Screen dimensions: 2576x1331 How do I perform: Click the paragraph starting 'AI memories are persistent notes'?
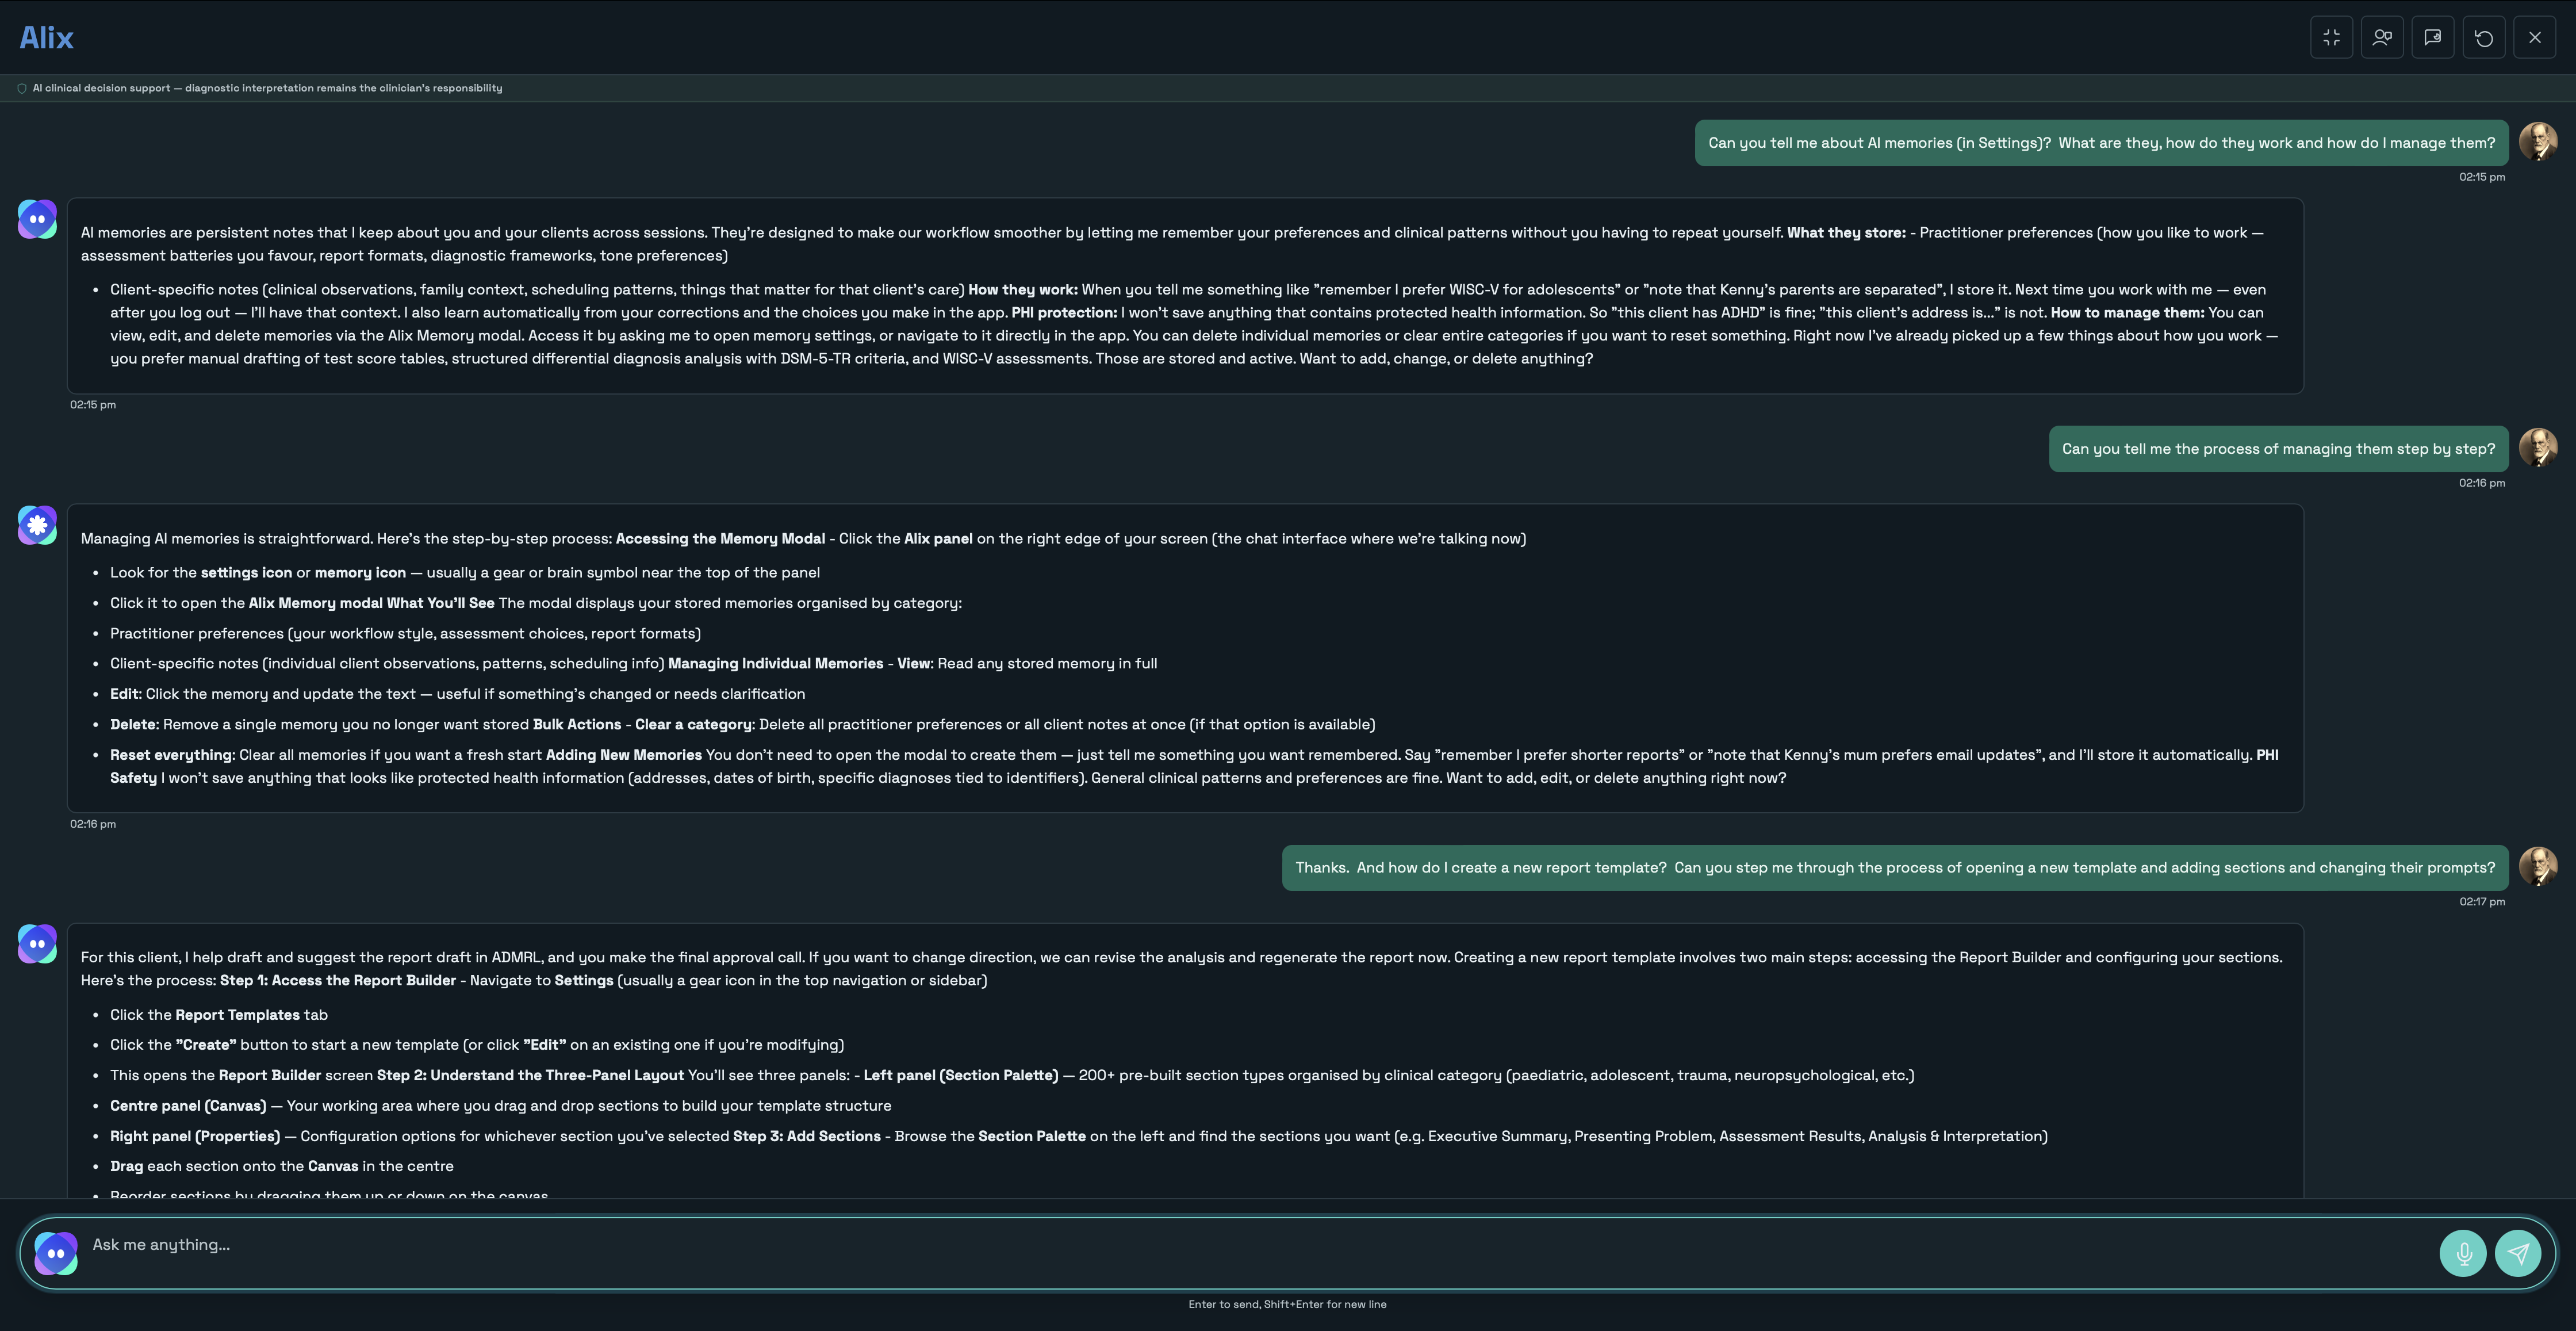click(1172, 244)
